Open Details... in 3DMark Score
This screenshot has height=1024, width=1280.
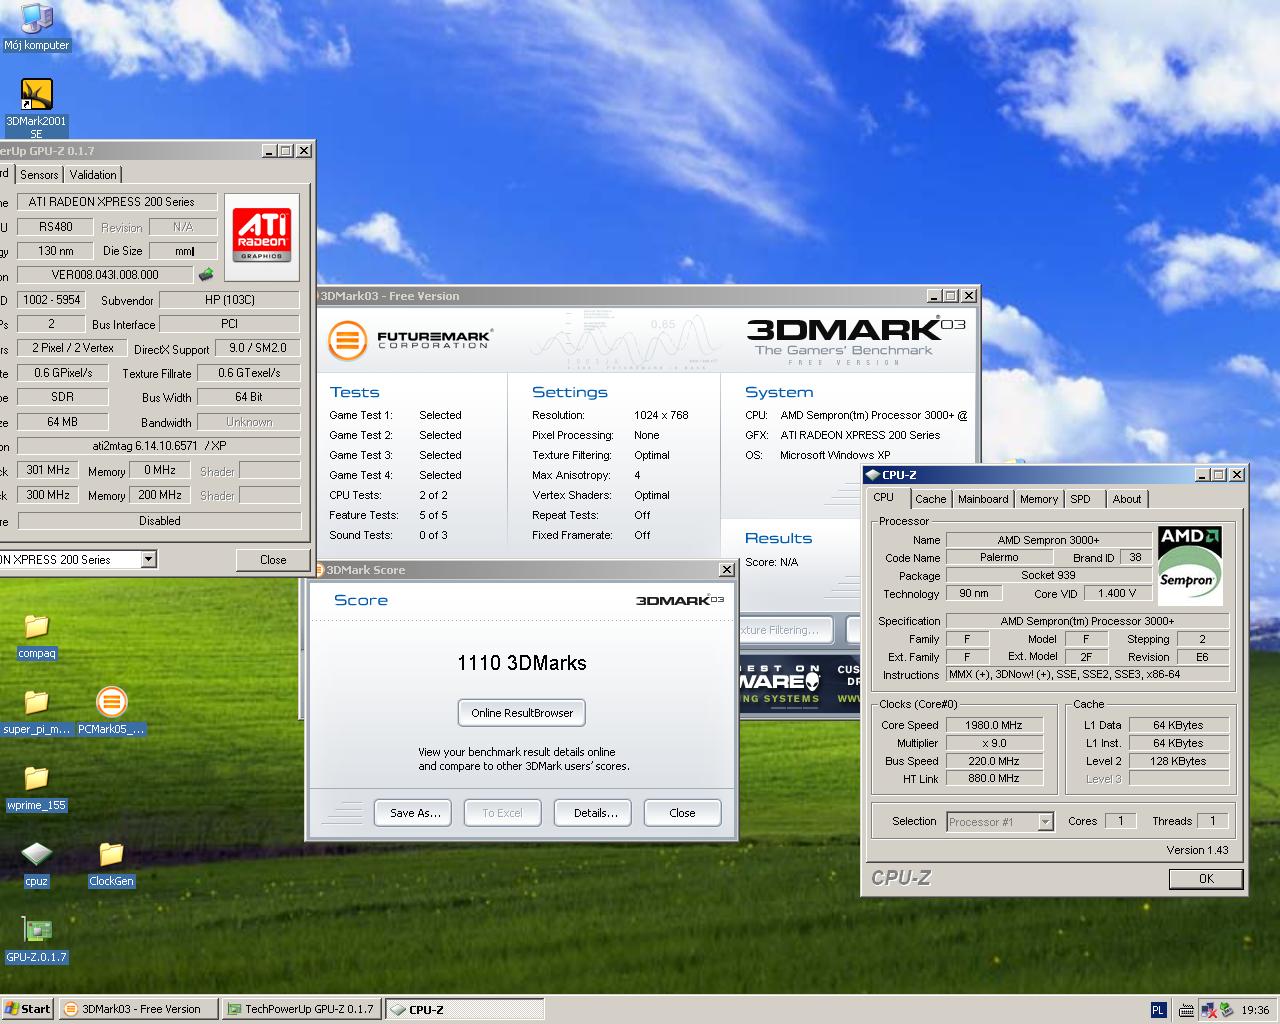point(595,813)
